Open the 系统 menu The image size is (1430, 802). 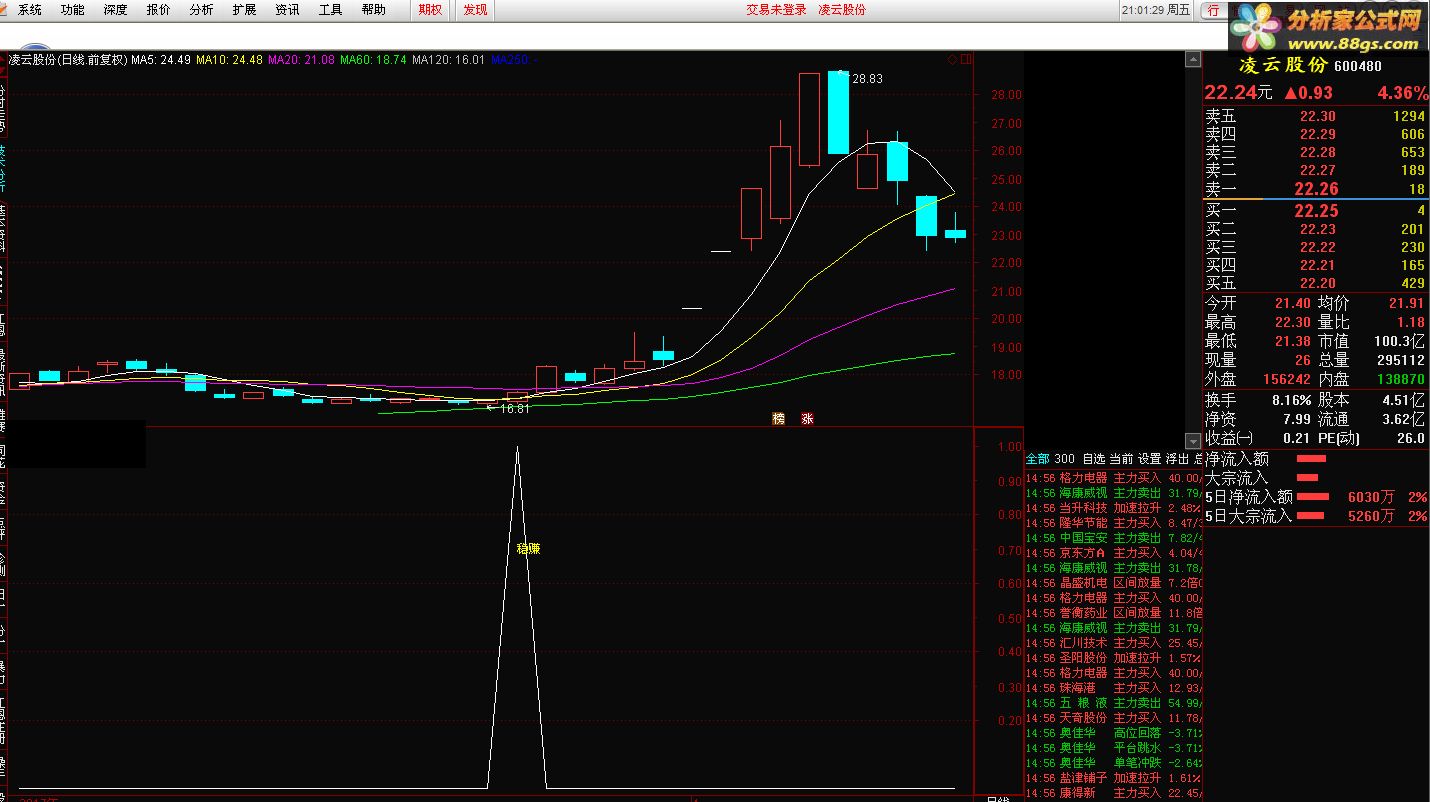(30, 10)
